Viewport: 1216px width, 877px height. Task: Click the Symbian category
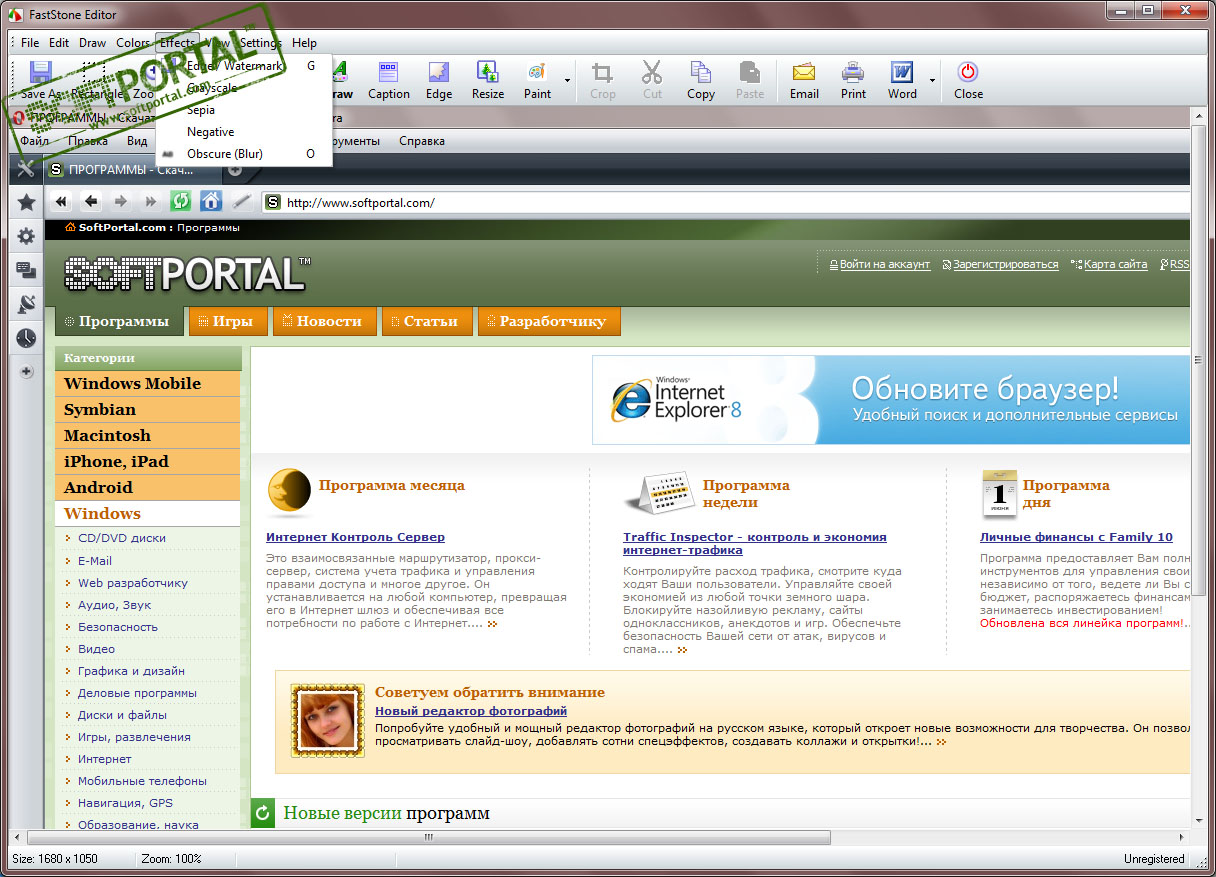(148, 410)
